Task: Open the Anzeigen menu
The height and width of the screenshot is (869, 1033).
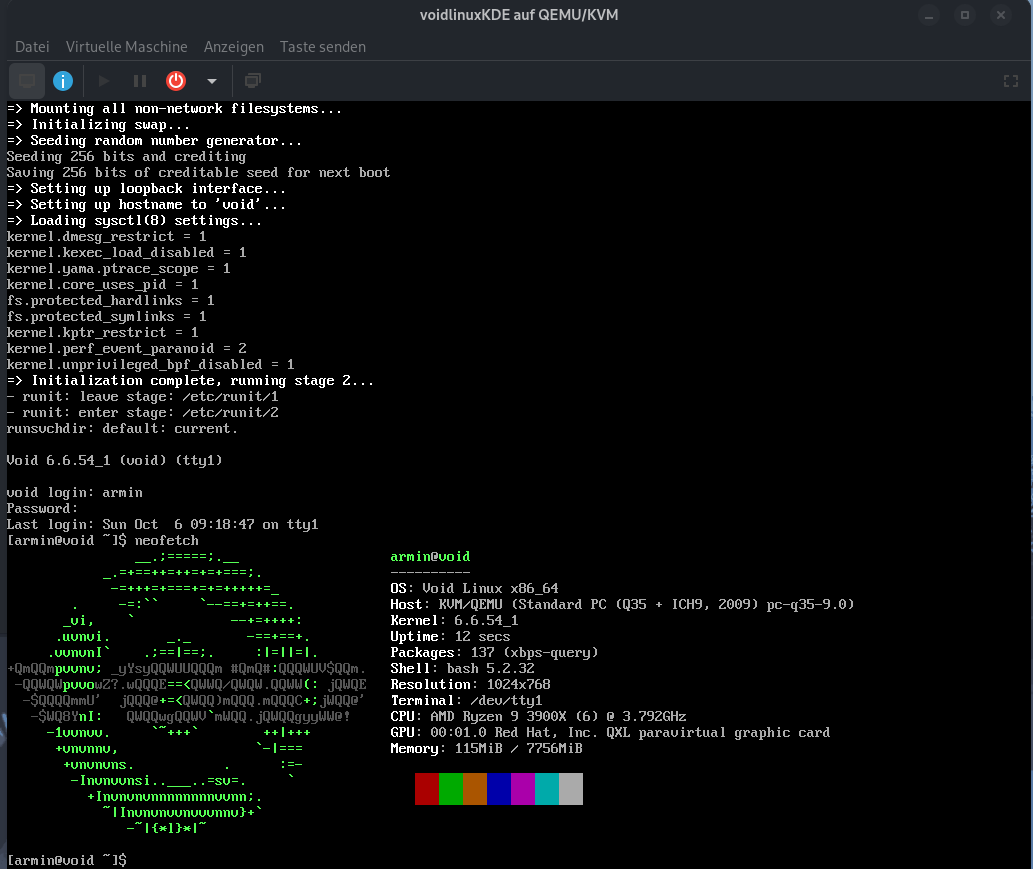Action: click(233, 47)
